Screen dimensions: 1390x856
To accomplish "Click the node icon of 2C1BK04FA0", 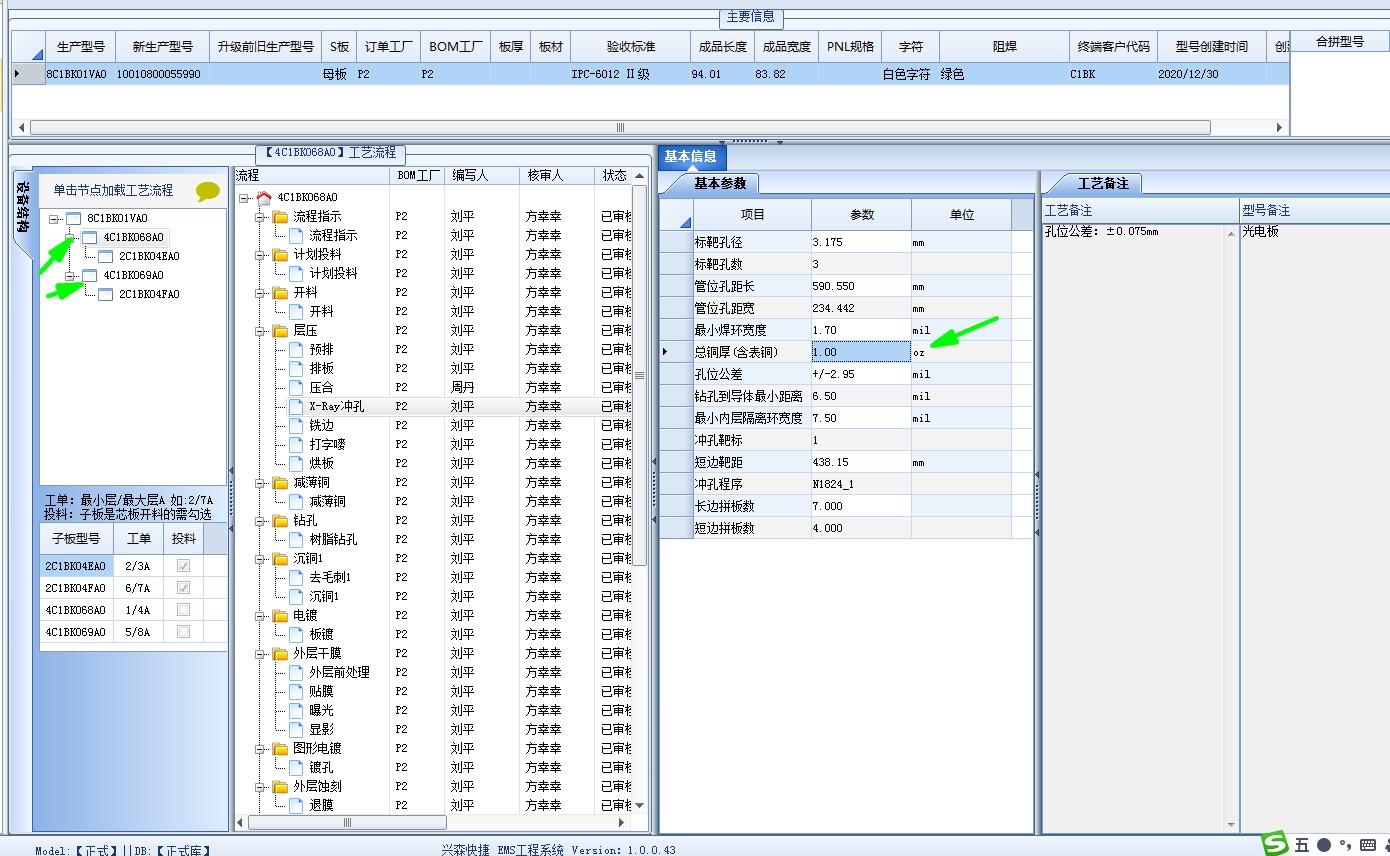I will [x=105, y=294].
